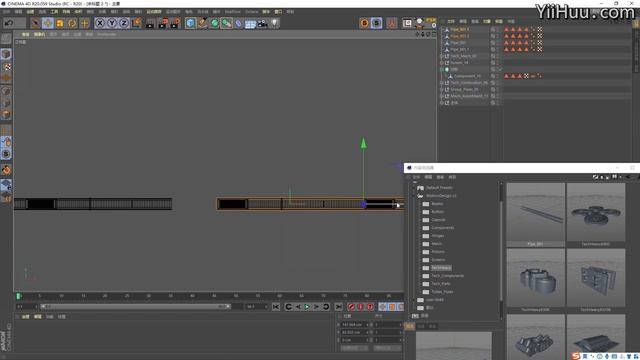
Task: Click the coordinate system icon beside Z
Action: pyautogui.click(x=136, y=23)
